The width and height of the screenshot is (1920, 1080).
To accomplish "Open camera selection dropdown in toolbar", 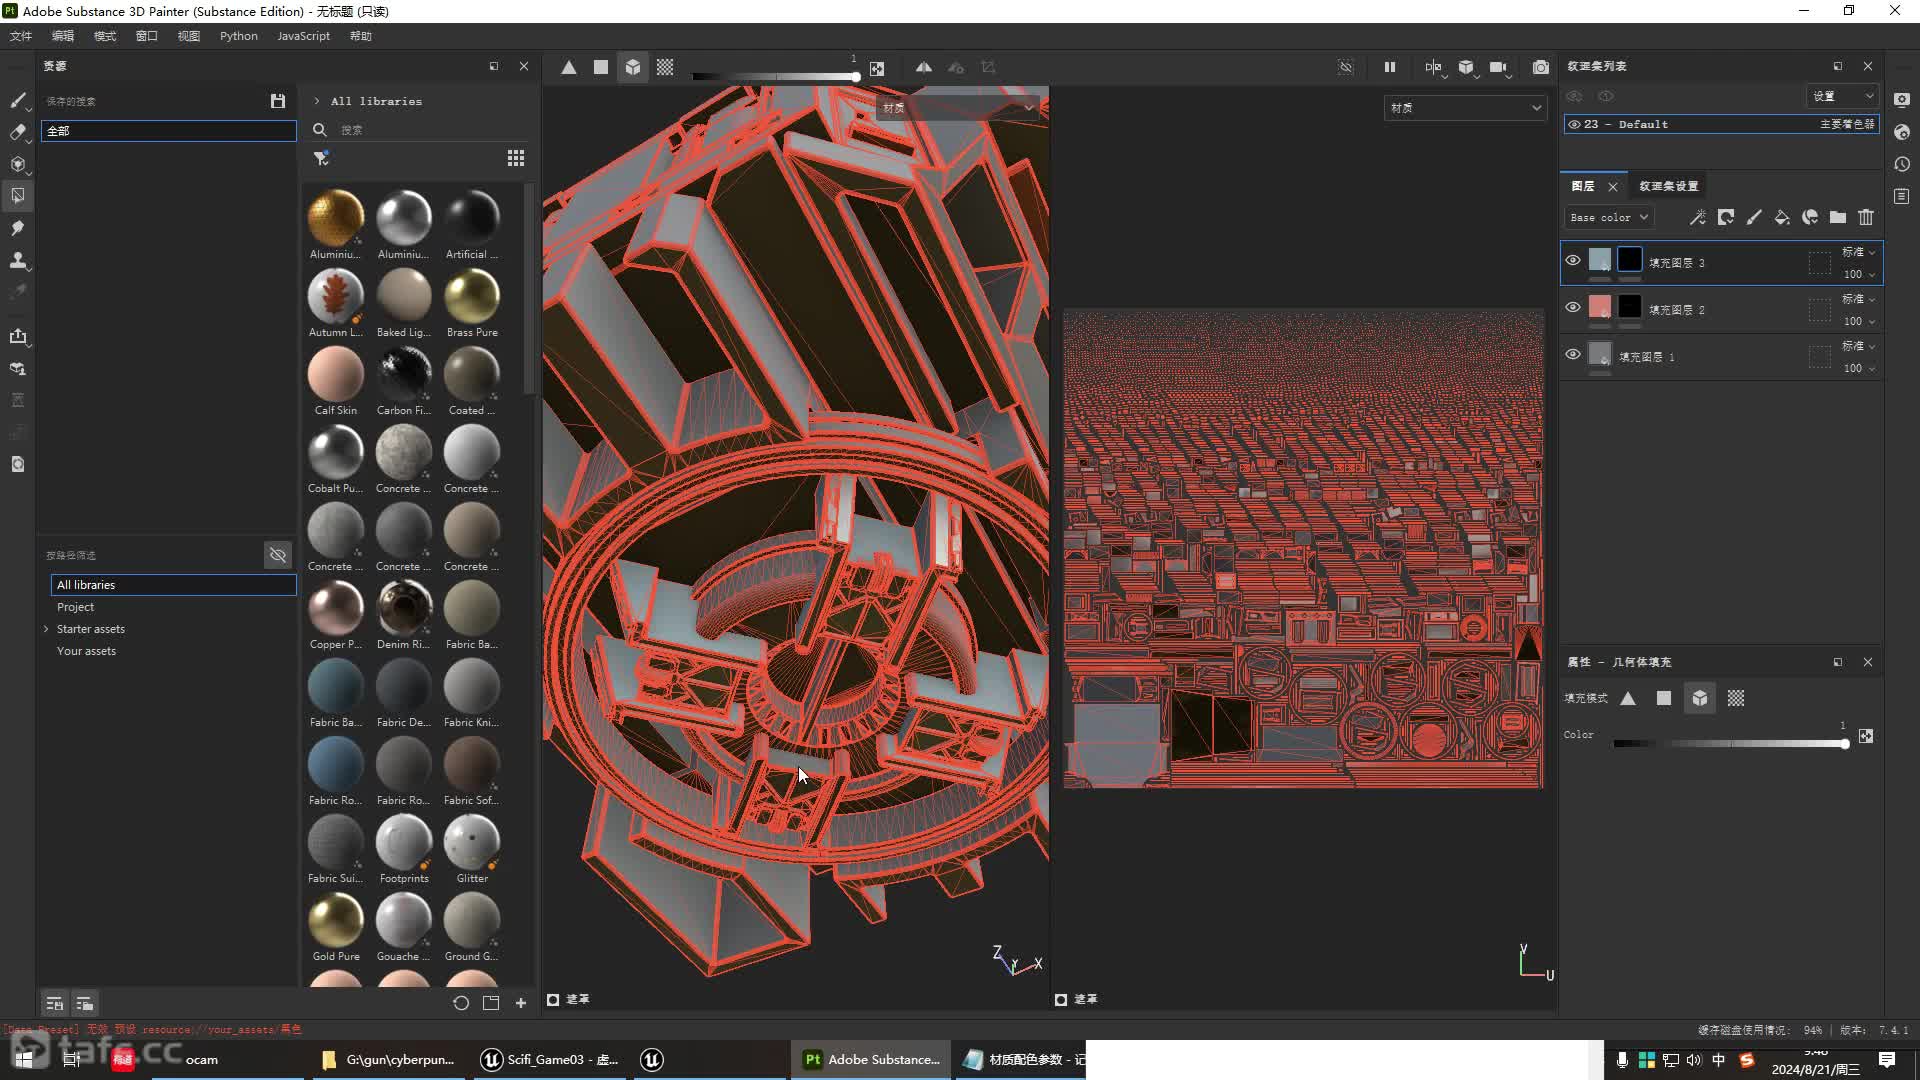I will click(x=1498, y=67).
